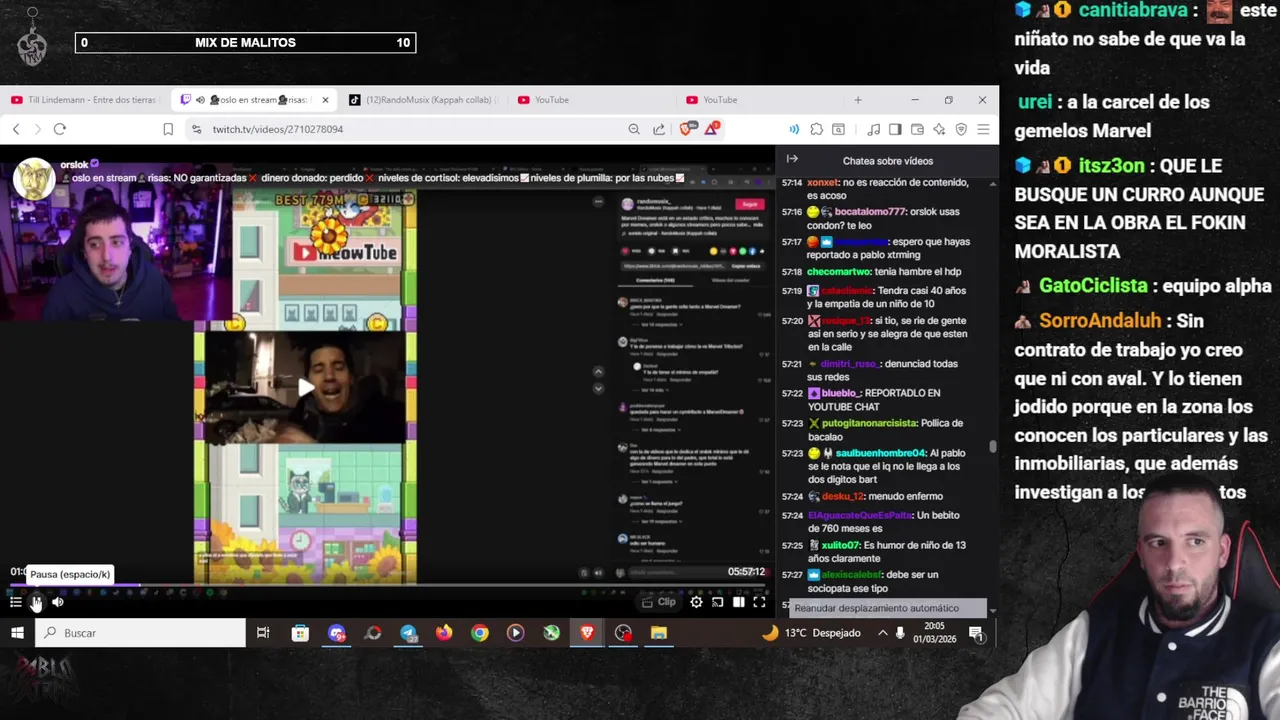The height and width of the screenshot is (720, 1280).
Task: Click bocatalomo777 username in chat
Action: (x=871, y=212)
